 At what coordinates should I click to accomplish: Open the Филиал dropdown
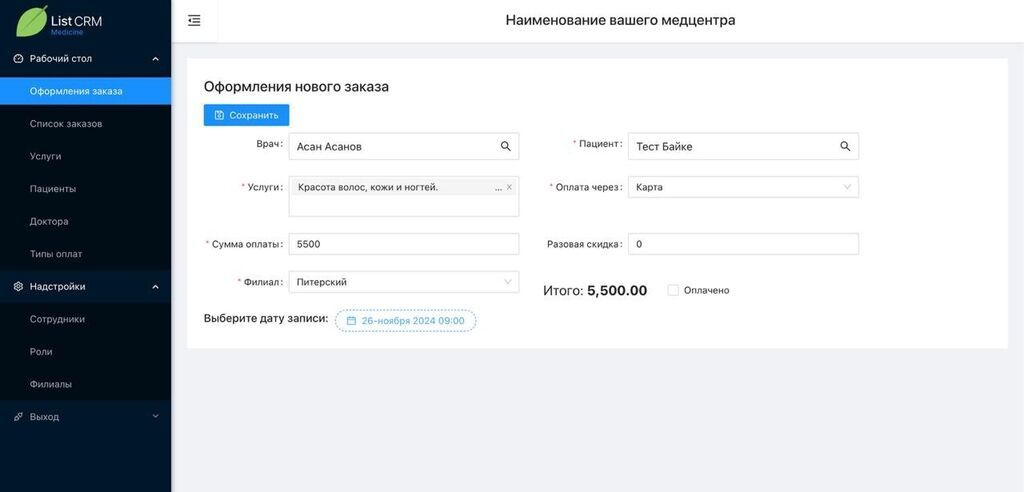pos(403,282)
